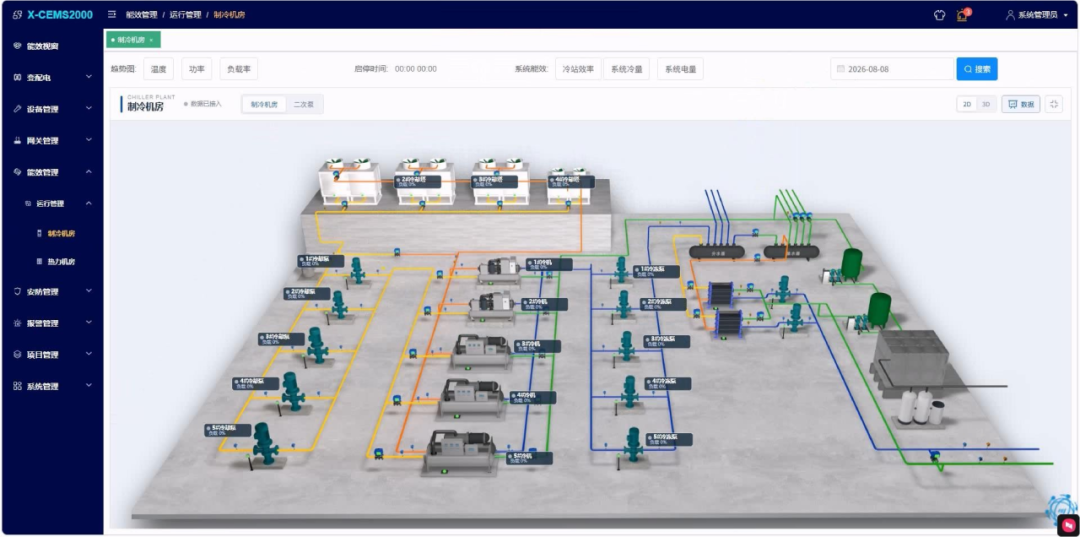Expand the 项目管理 sidebar menu chevron

89,355
